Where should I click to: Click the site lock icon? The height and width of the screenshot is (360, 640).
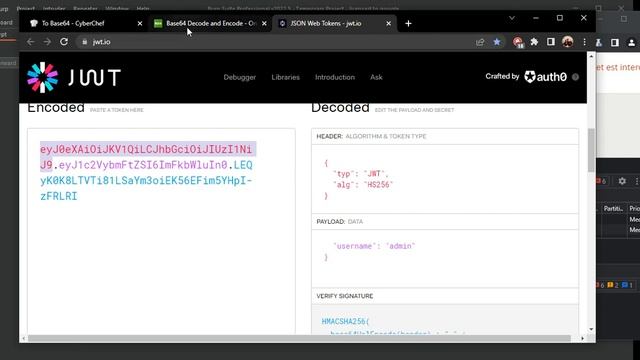coord(84,42)
